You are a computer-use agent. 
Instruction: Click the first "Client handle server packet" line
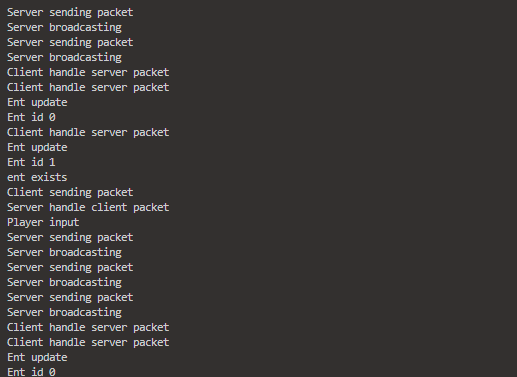point(88,72)
